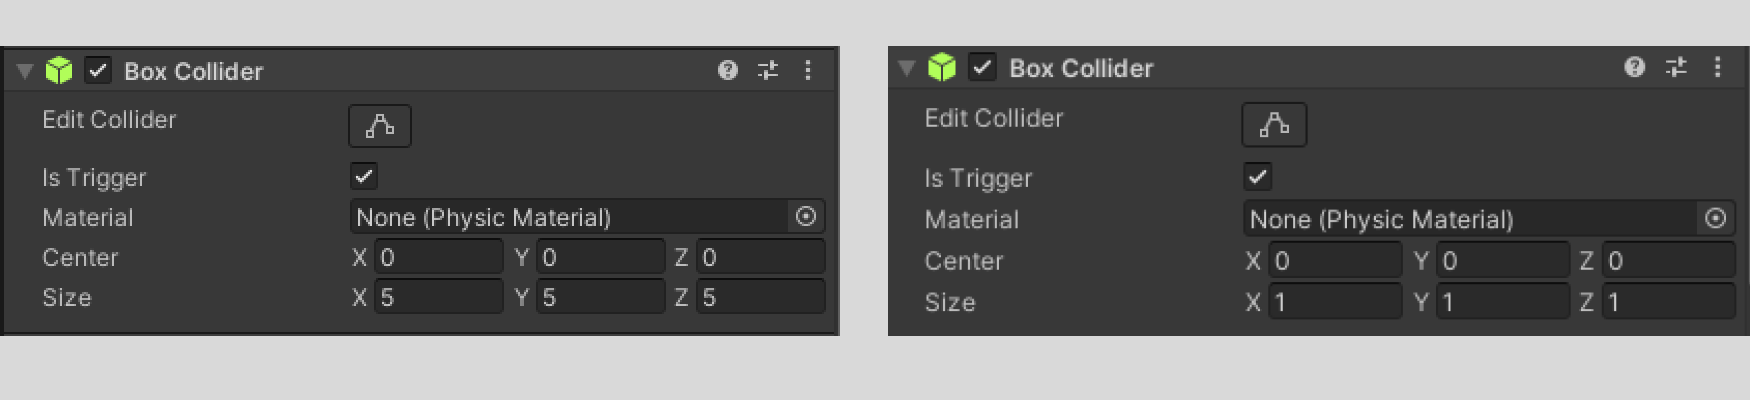Click Edit Collider button in right panel
The width and height of the screenshot is (1750, 400).
[1274, 125]
